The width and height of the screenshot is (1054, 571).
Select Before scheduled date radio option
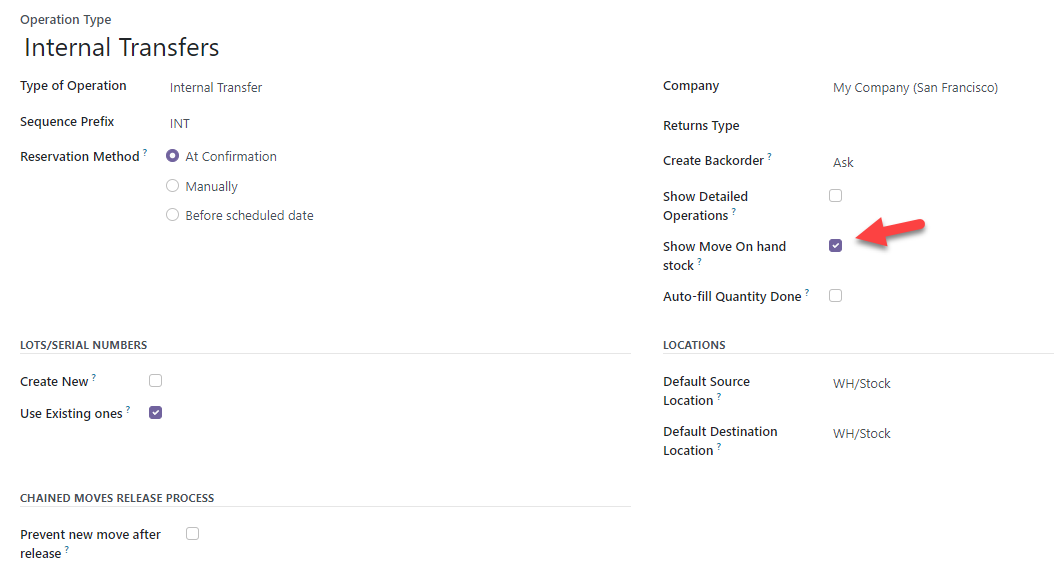pos(173,215)
